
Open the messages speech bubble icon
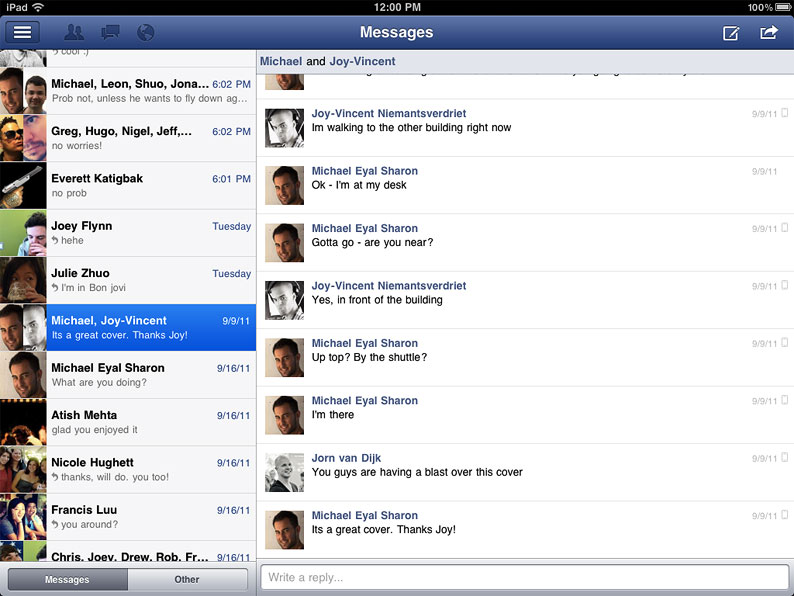pos(110,33)
